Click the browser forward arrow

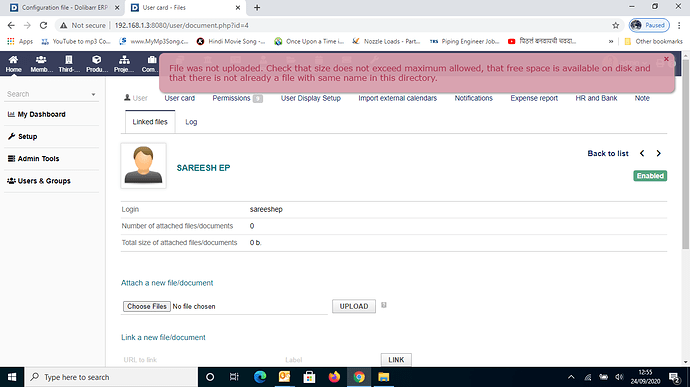27,26
